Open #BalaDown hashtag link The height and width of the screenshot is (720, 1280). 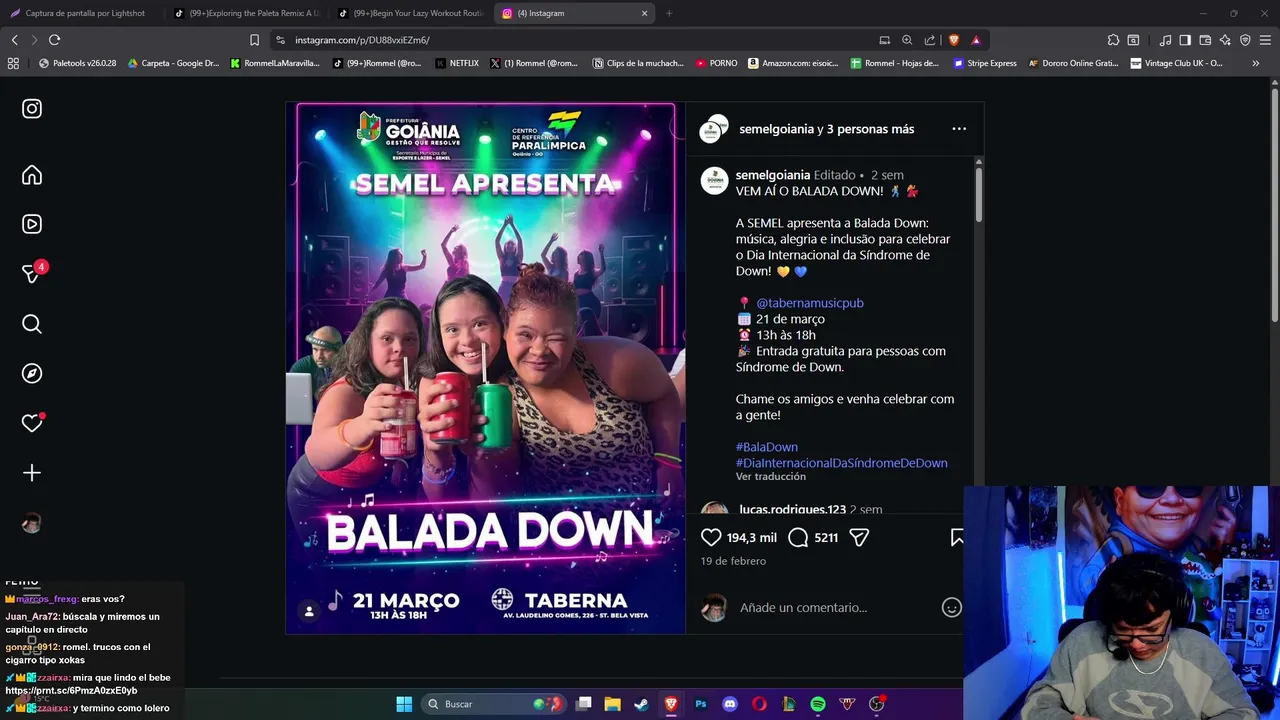click(766, 447)
